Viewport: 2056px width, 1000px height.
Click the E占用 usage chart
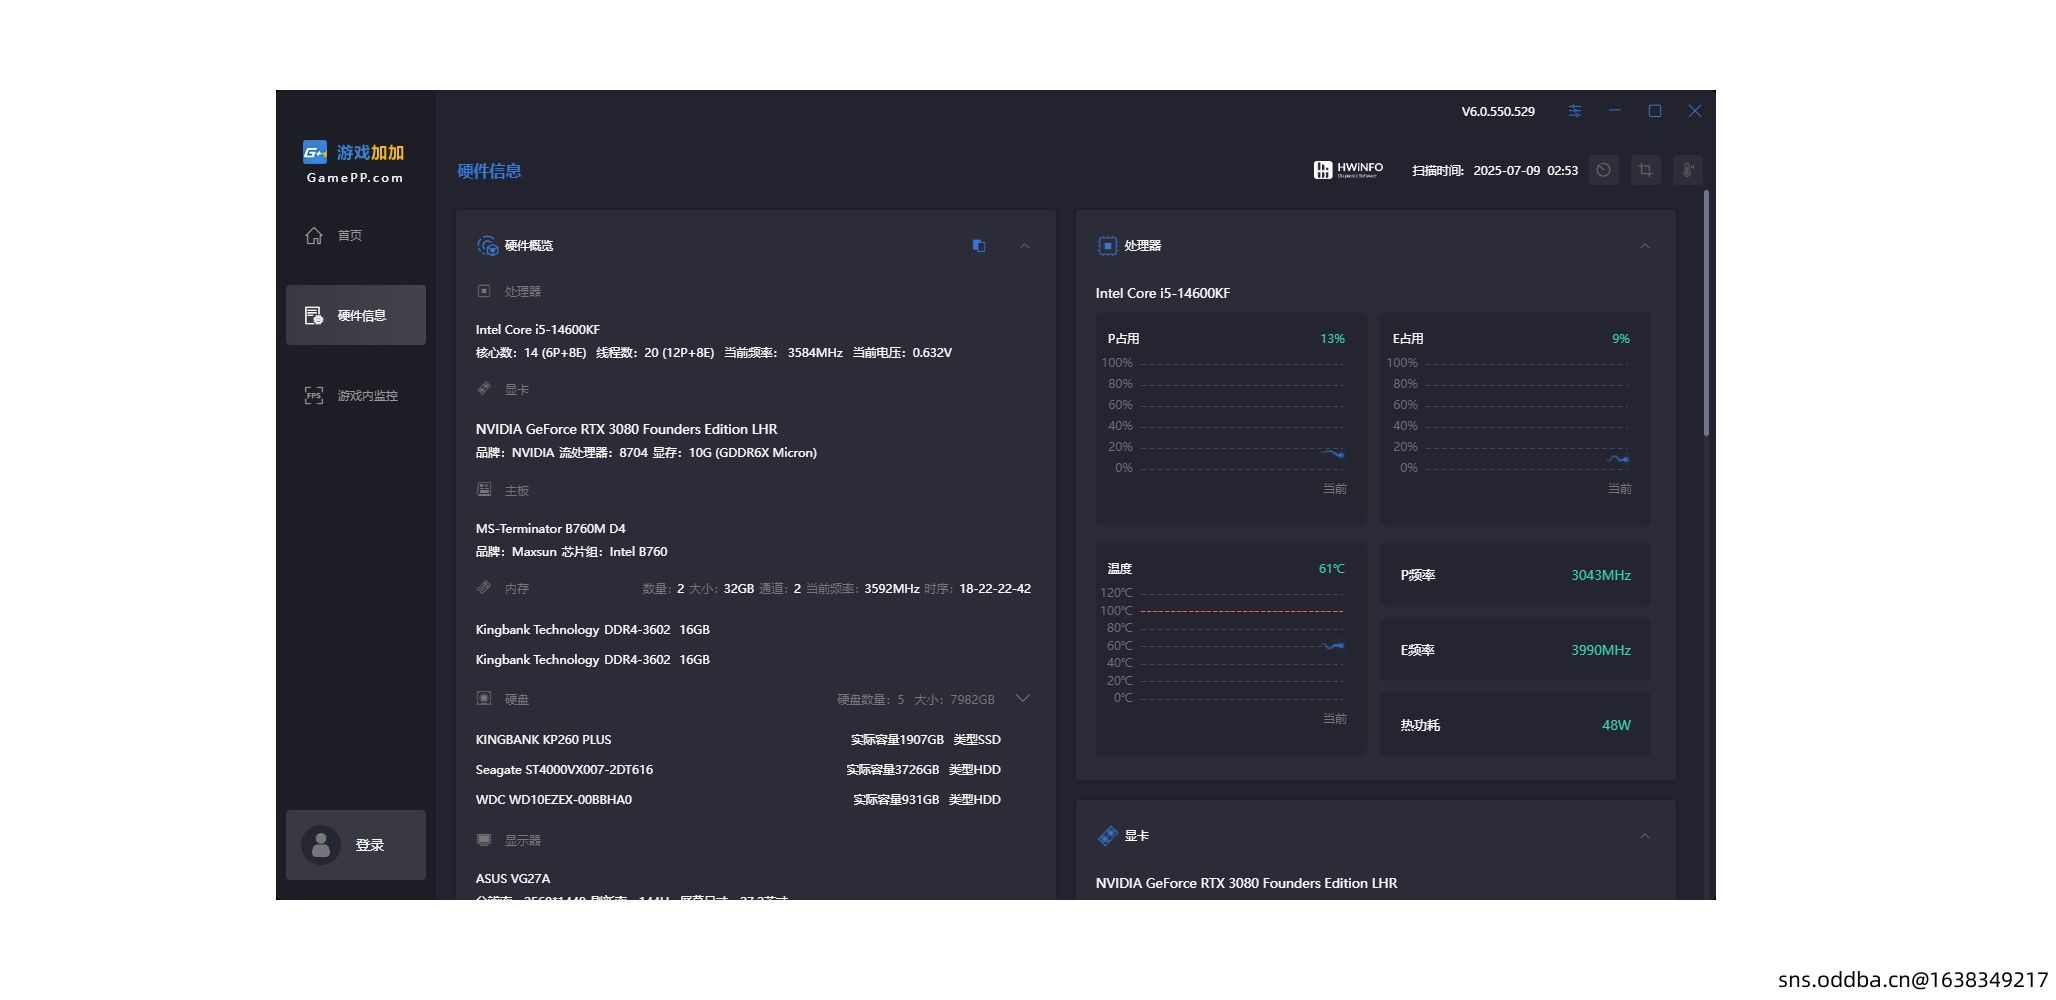(x=1516, y=419)
